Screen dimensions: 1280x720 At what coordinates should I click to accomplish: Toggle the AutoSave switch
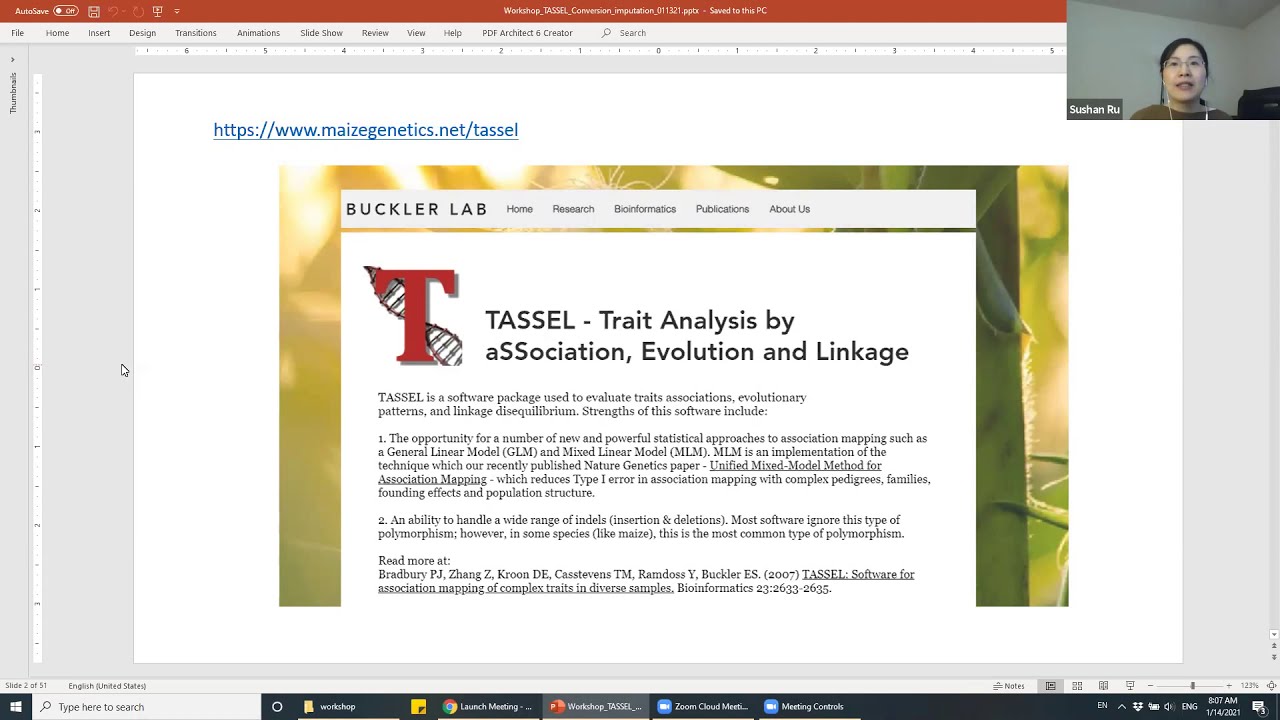click(x=66, y=11)
